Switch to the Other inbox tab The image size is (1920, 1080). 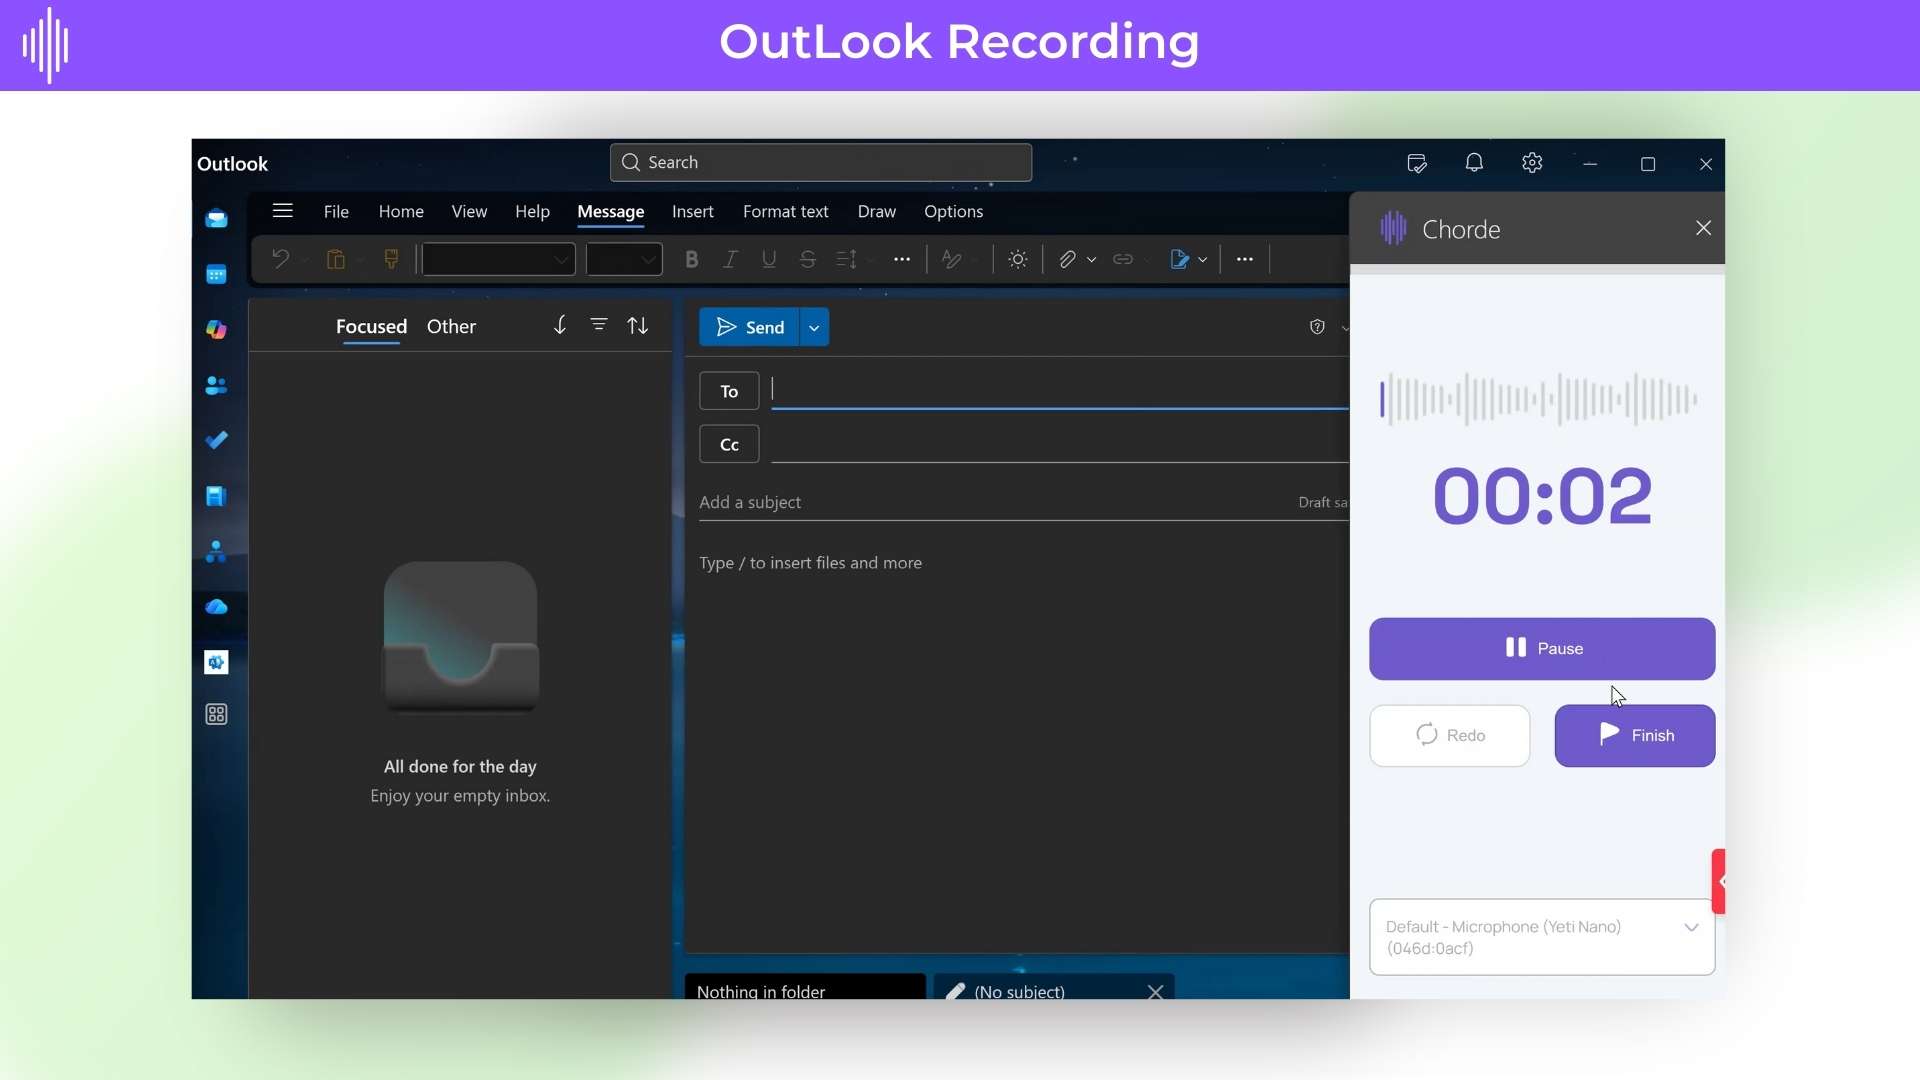[x=451, y=326]
